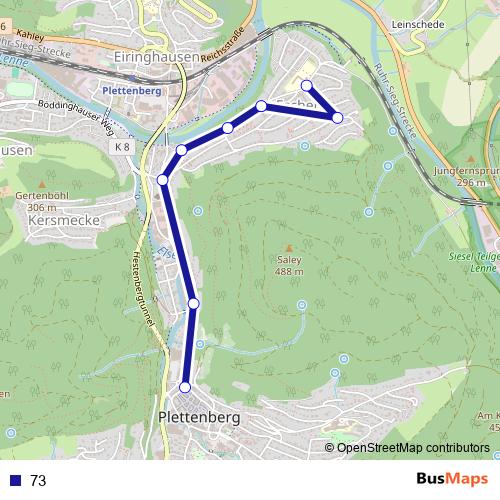The height and width of the screenshot is (500, 500).
Task: Click the Plettenberg railway station icon
Action: pyautogui.click(x=132, y=78)
